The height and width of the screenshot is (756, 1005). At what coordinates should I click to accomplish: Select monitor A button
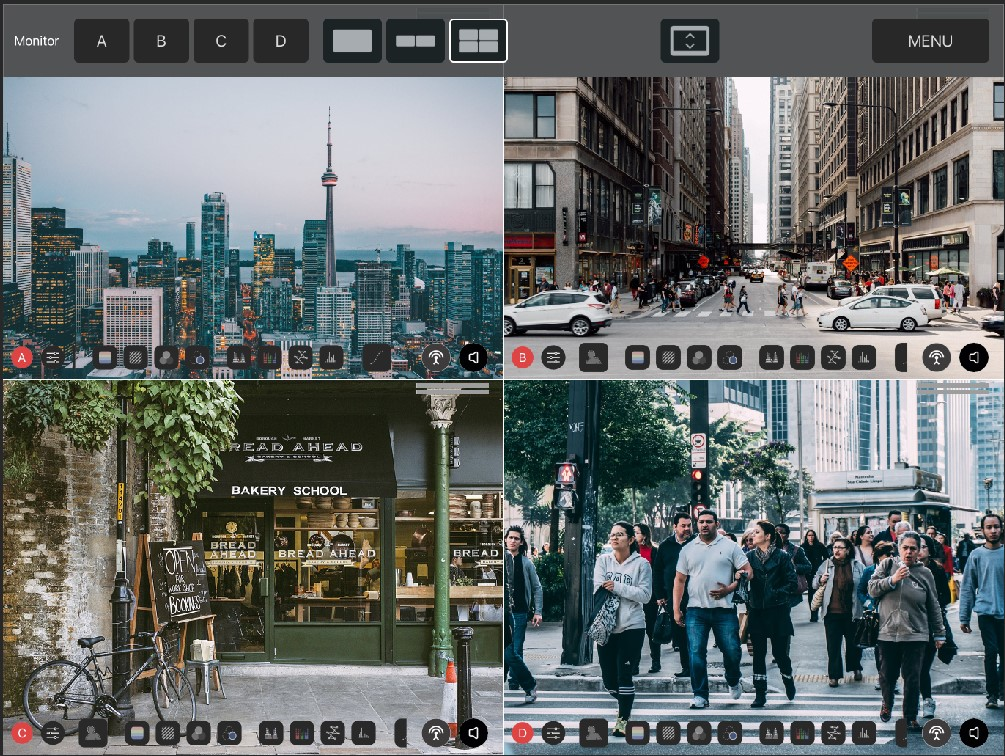[101, 41]
